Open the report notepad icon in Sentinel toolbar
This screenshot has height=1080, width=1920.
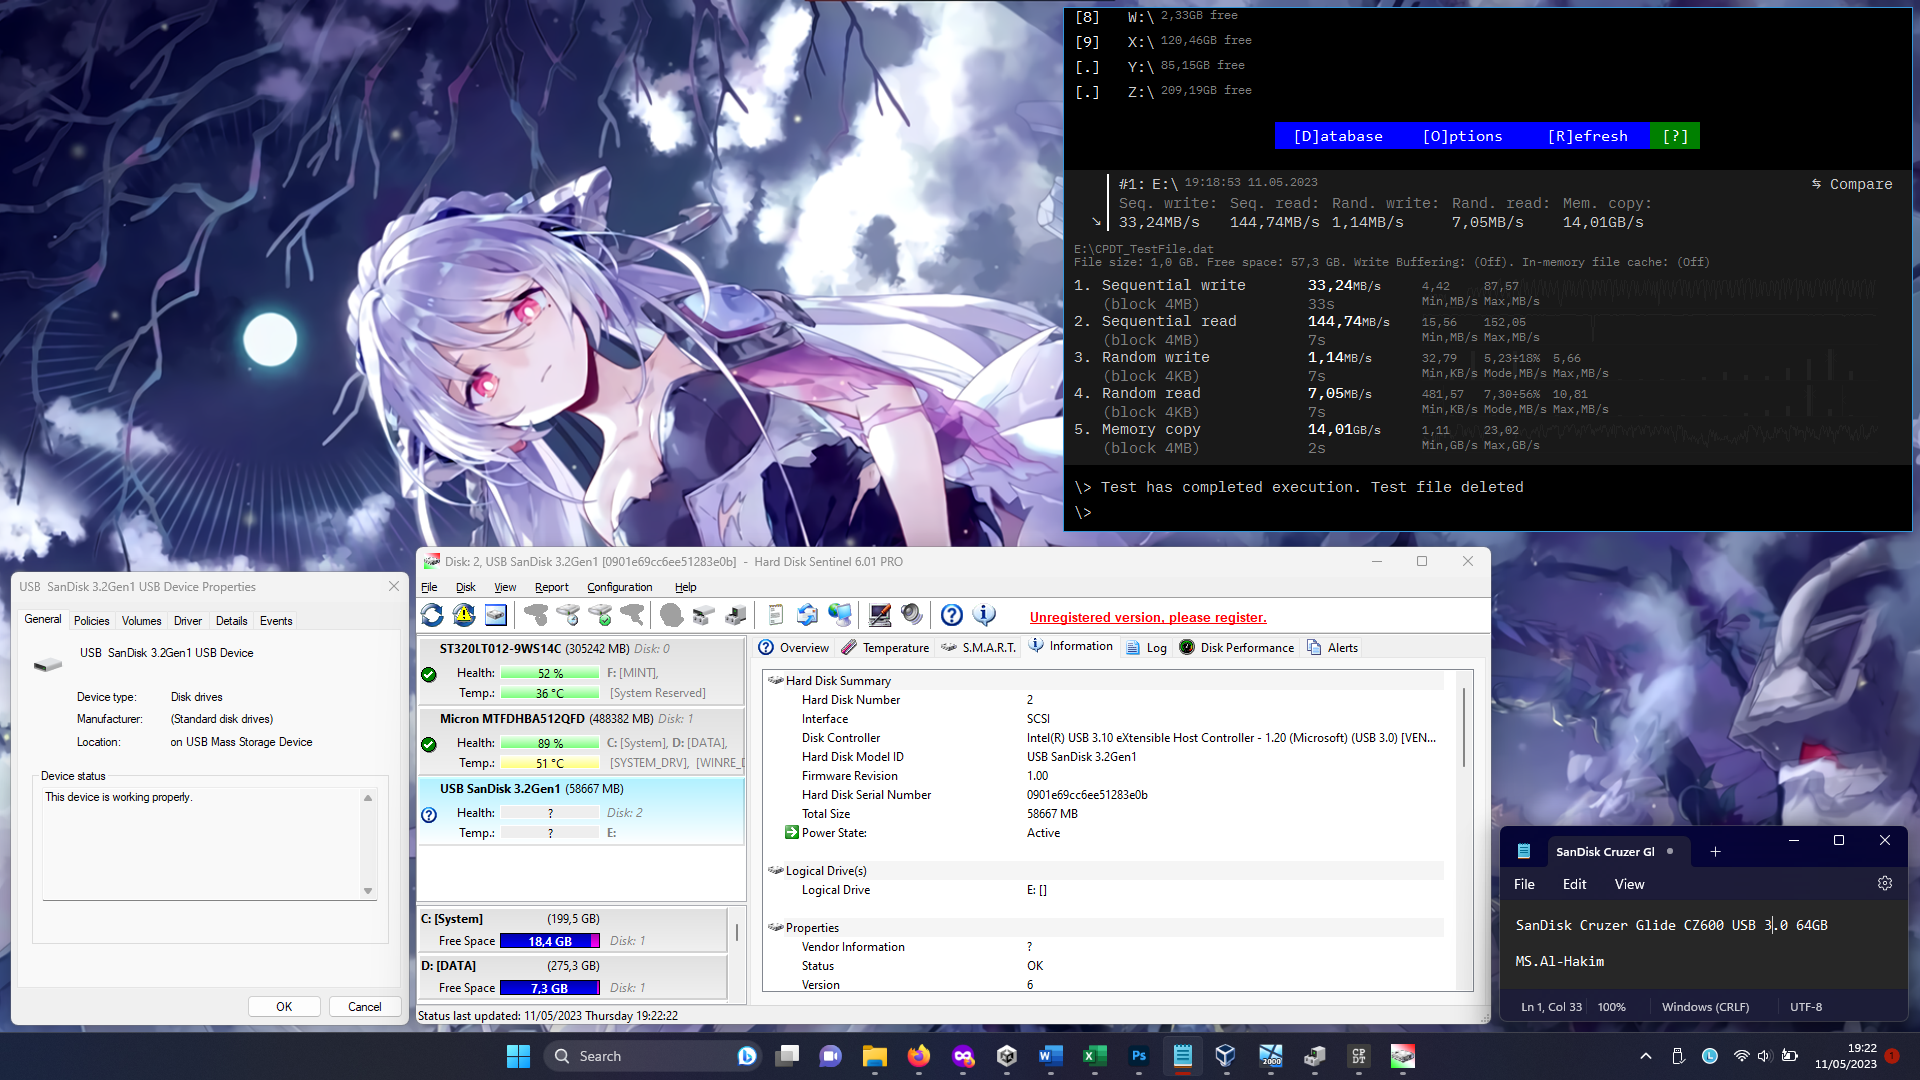click(775, 615)
